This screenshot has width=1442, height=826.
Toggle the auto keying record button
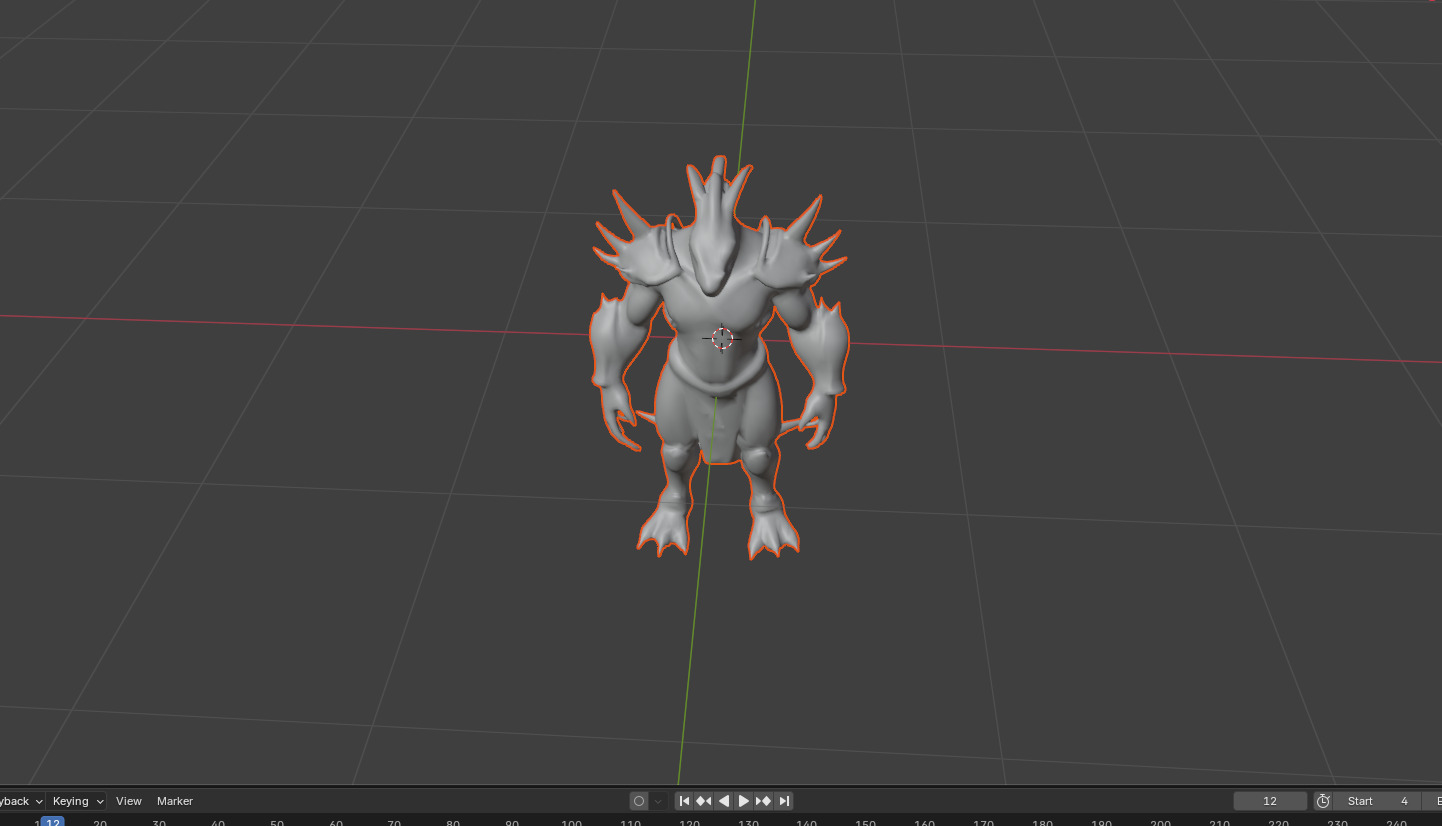[639, 801]
